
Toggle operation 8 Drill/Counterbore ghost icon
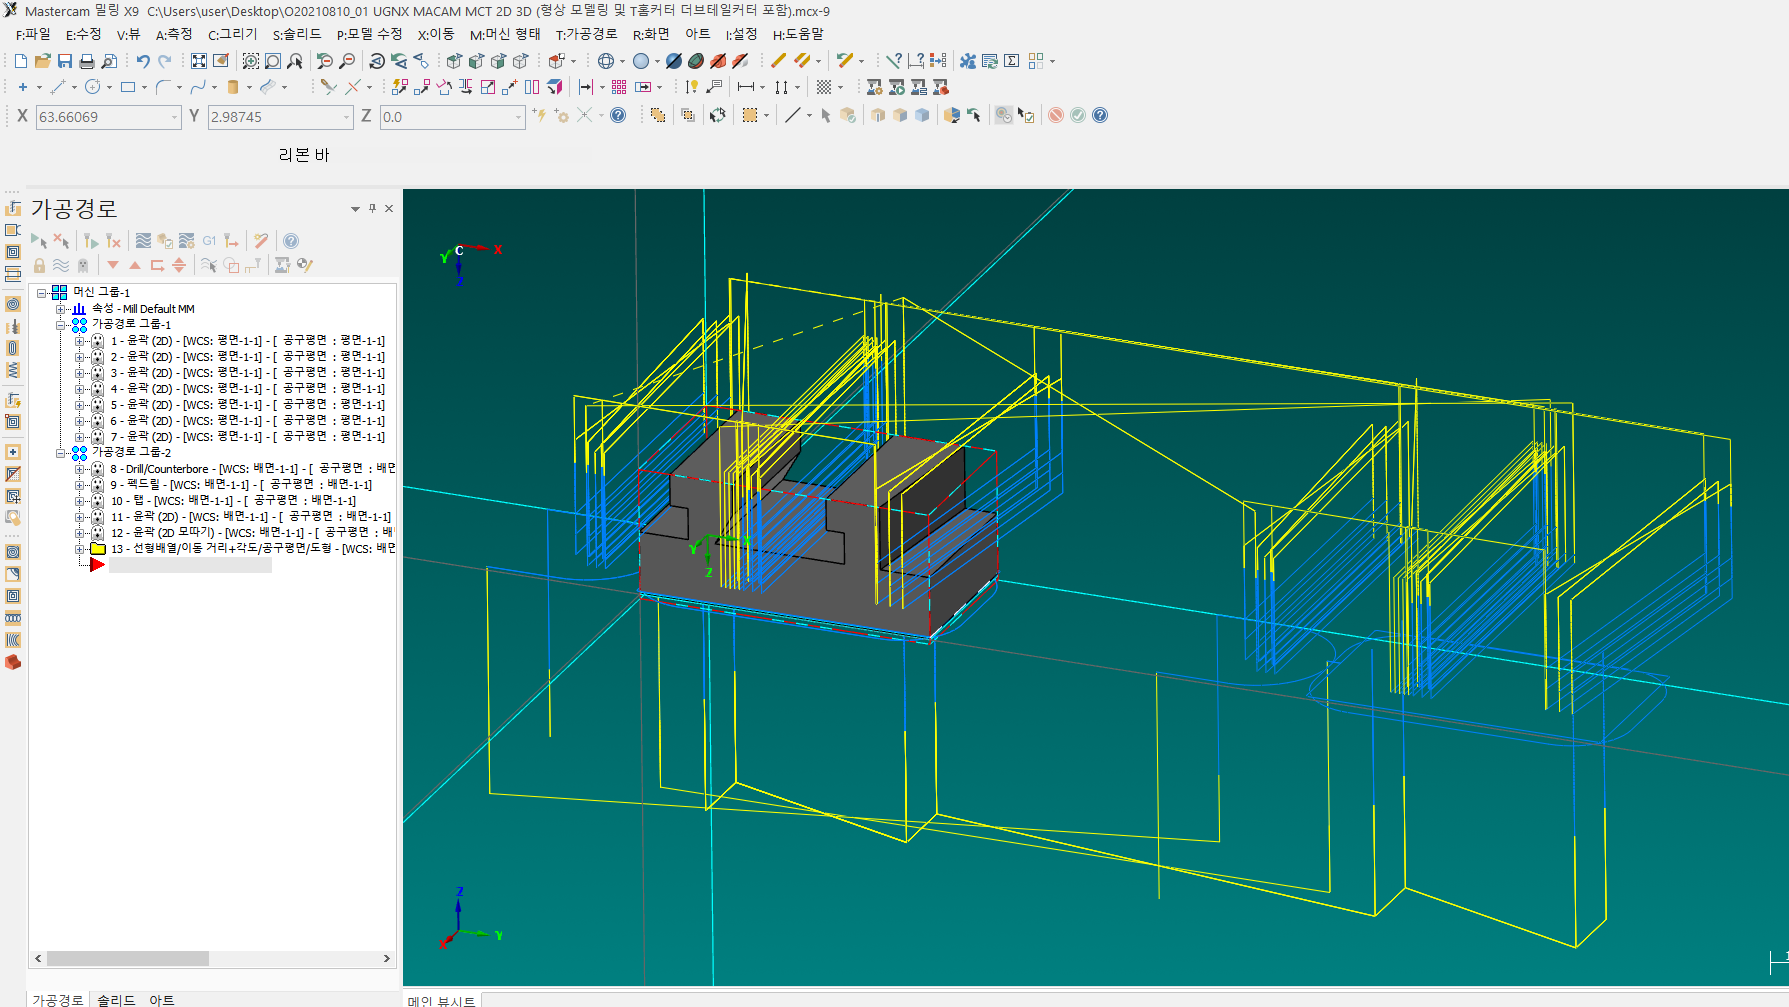tap(97, 469)
